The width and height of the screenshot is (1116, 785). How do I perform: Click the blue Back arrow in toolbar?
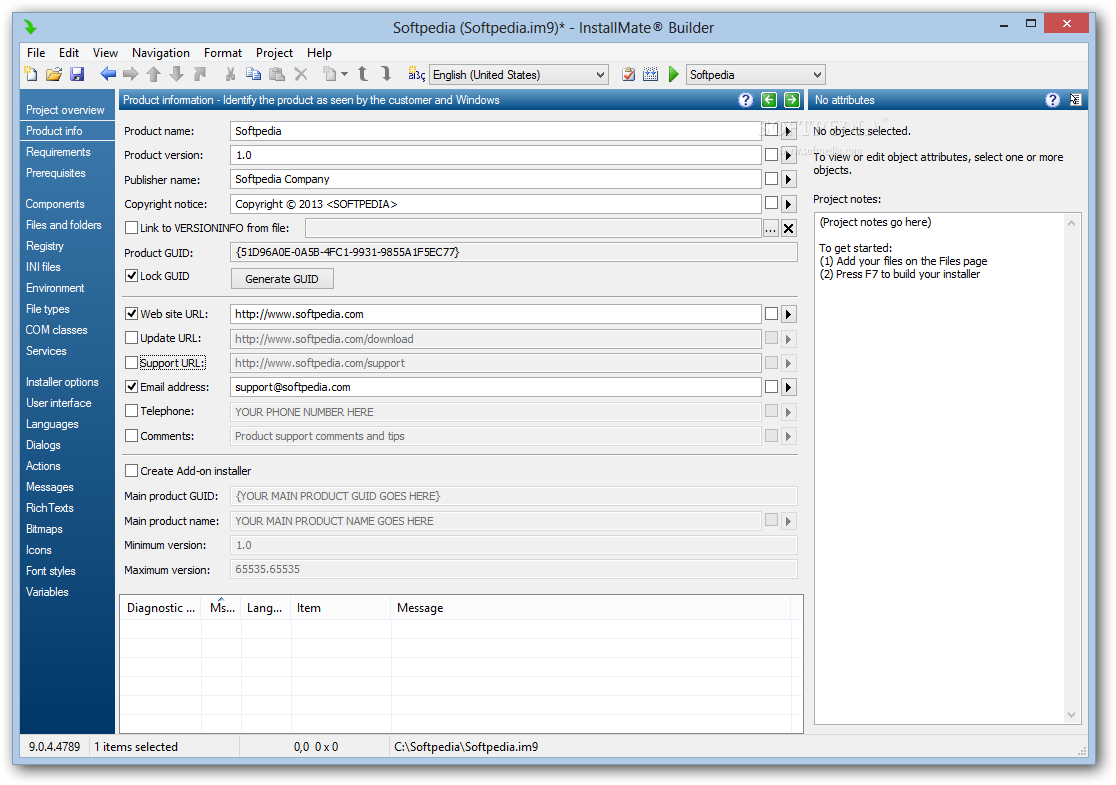point(108,74)
